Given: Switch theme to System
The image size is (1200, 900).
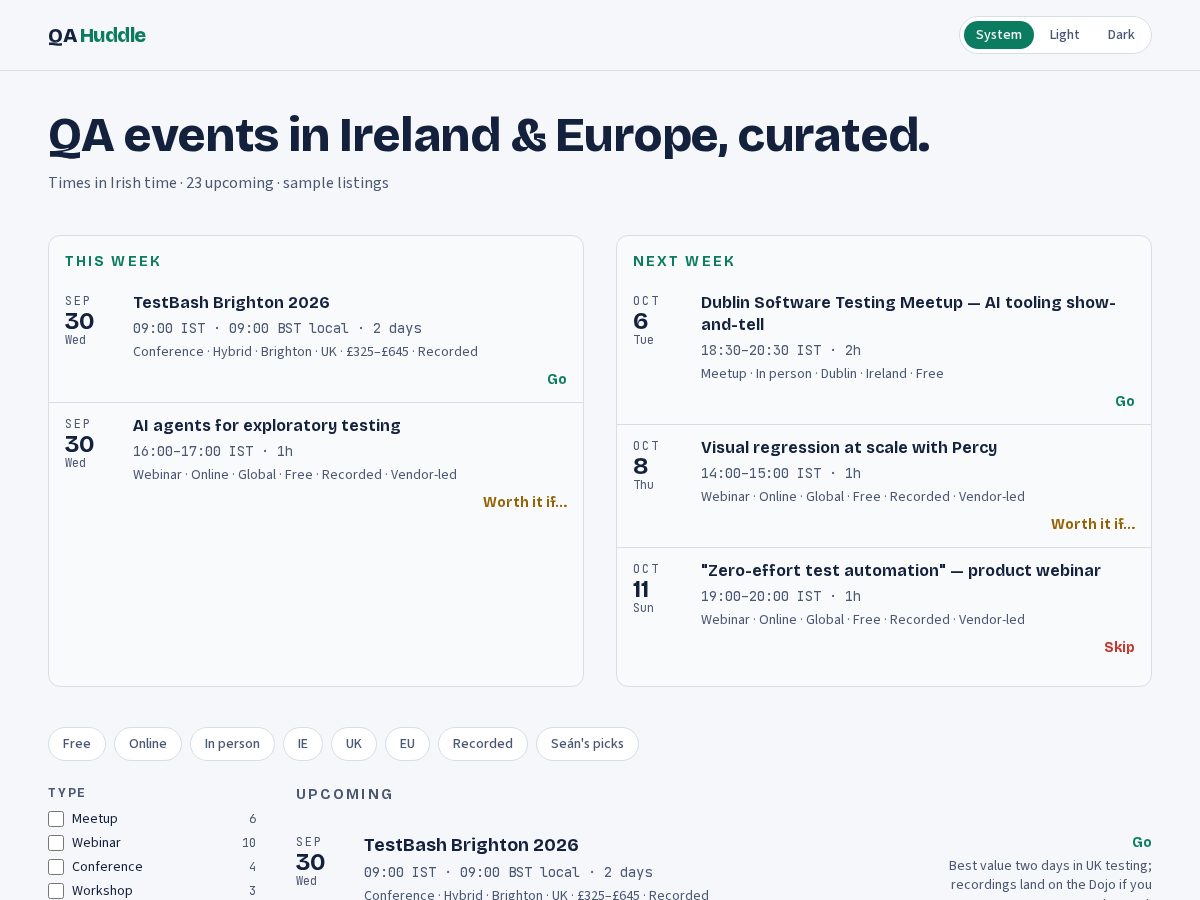Looking at the screenshot, I should pos(998,35).
